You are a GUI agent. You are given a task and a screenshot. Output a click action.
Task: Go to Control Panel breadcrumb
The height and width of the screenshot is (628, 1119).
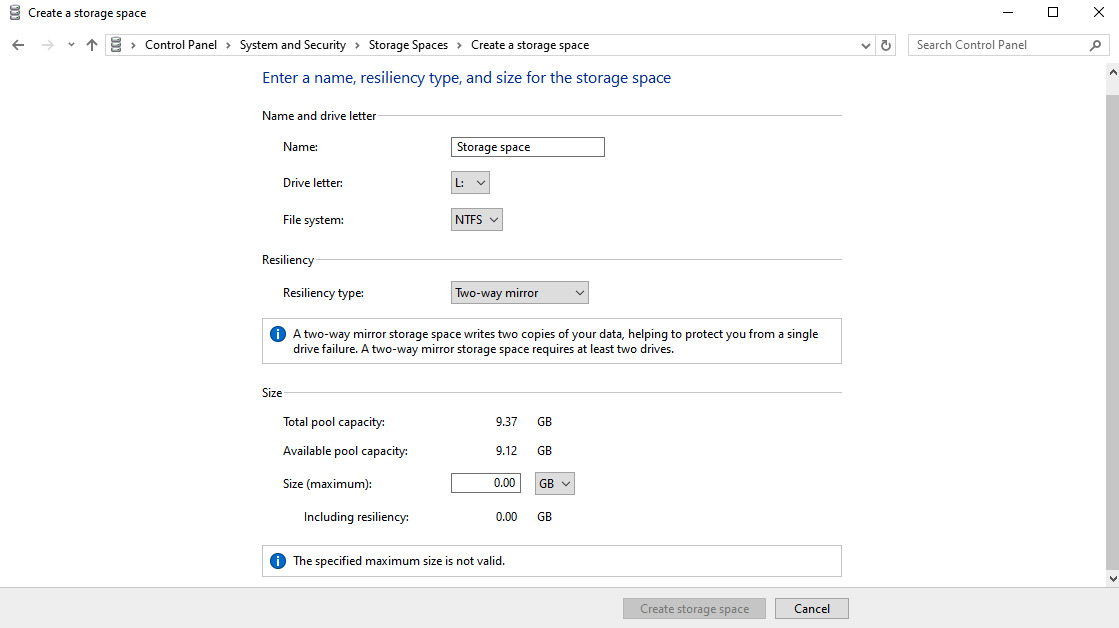click(180, 45)
